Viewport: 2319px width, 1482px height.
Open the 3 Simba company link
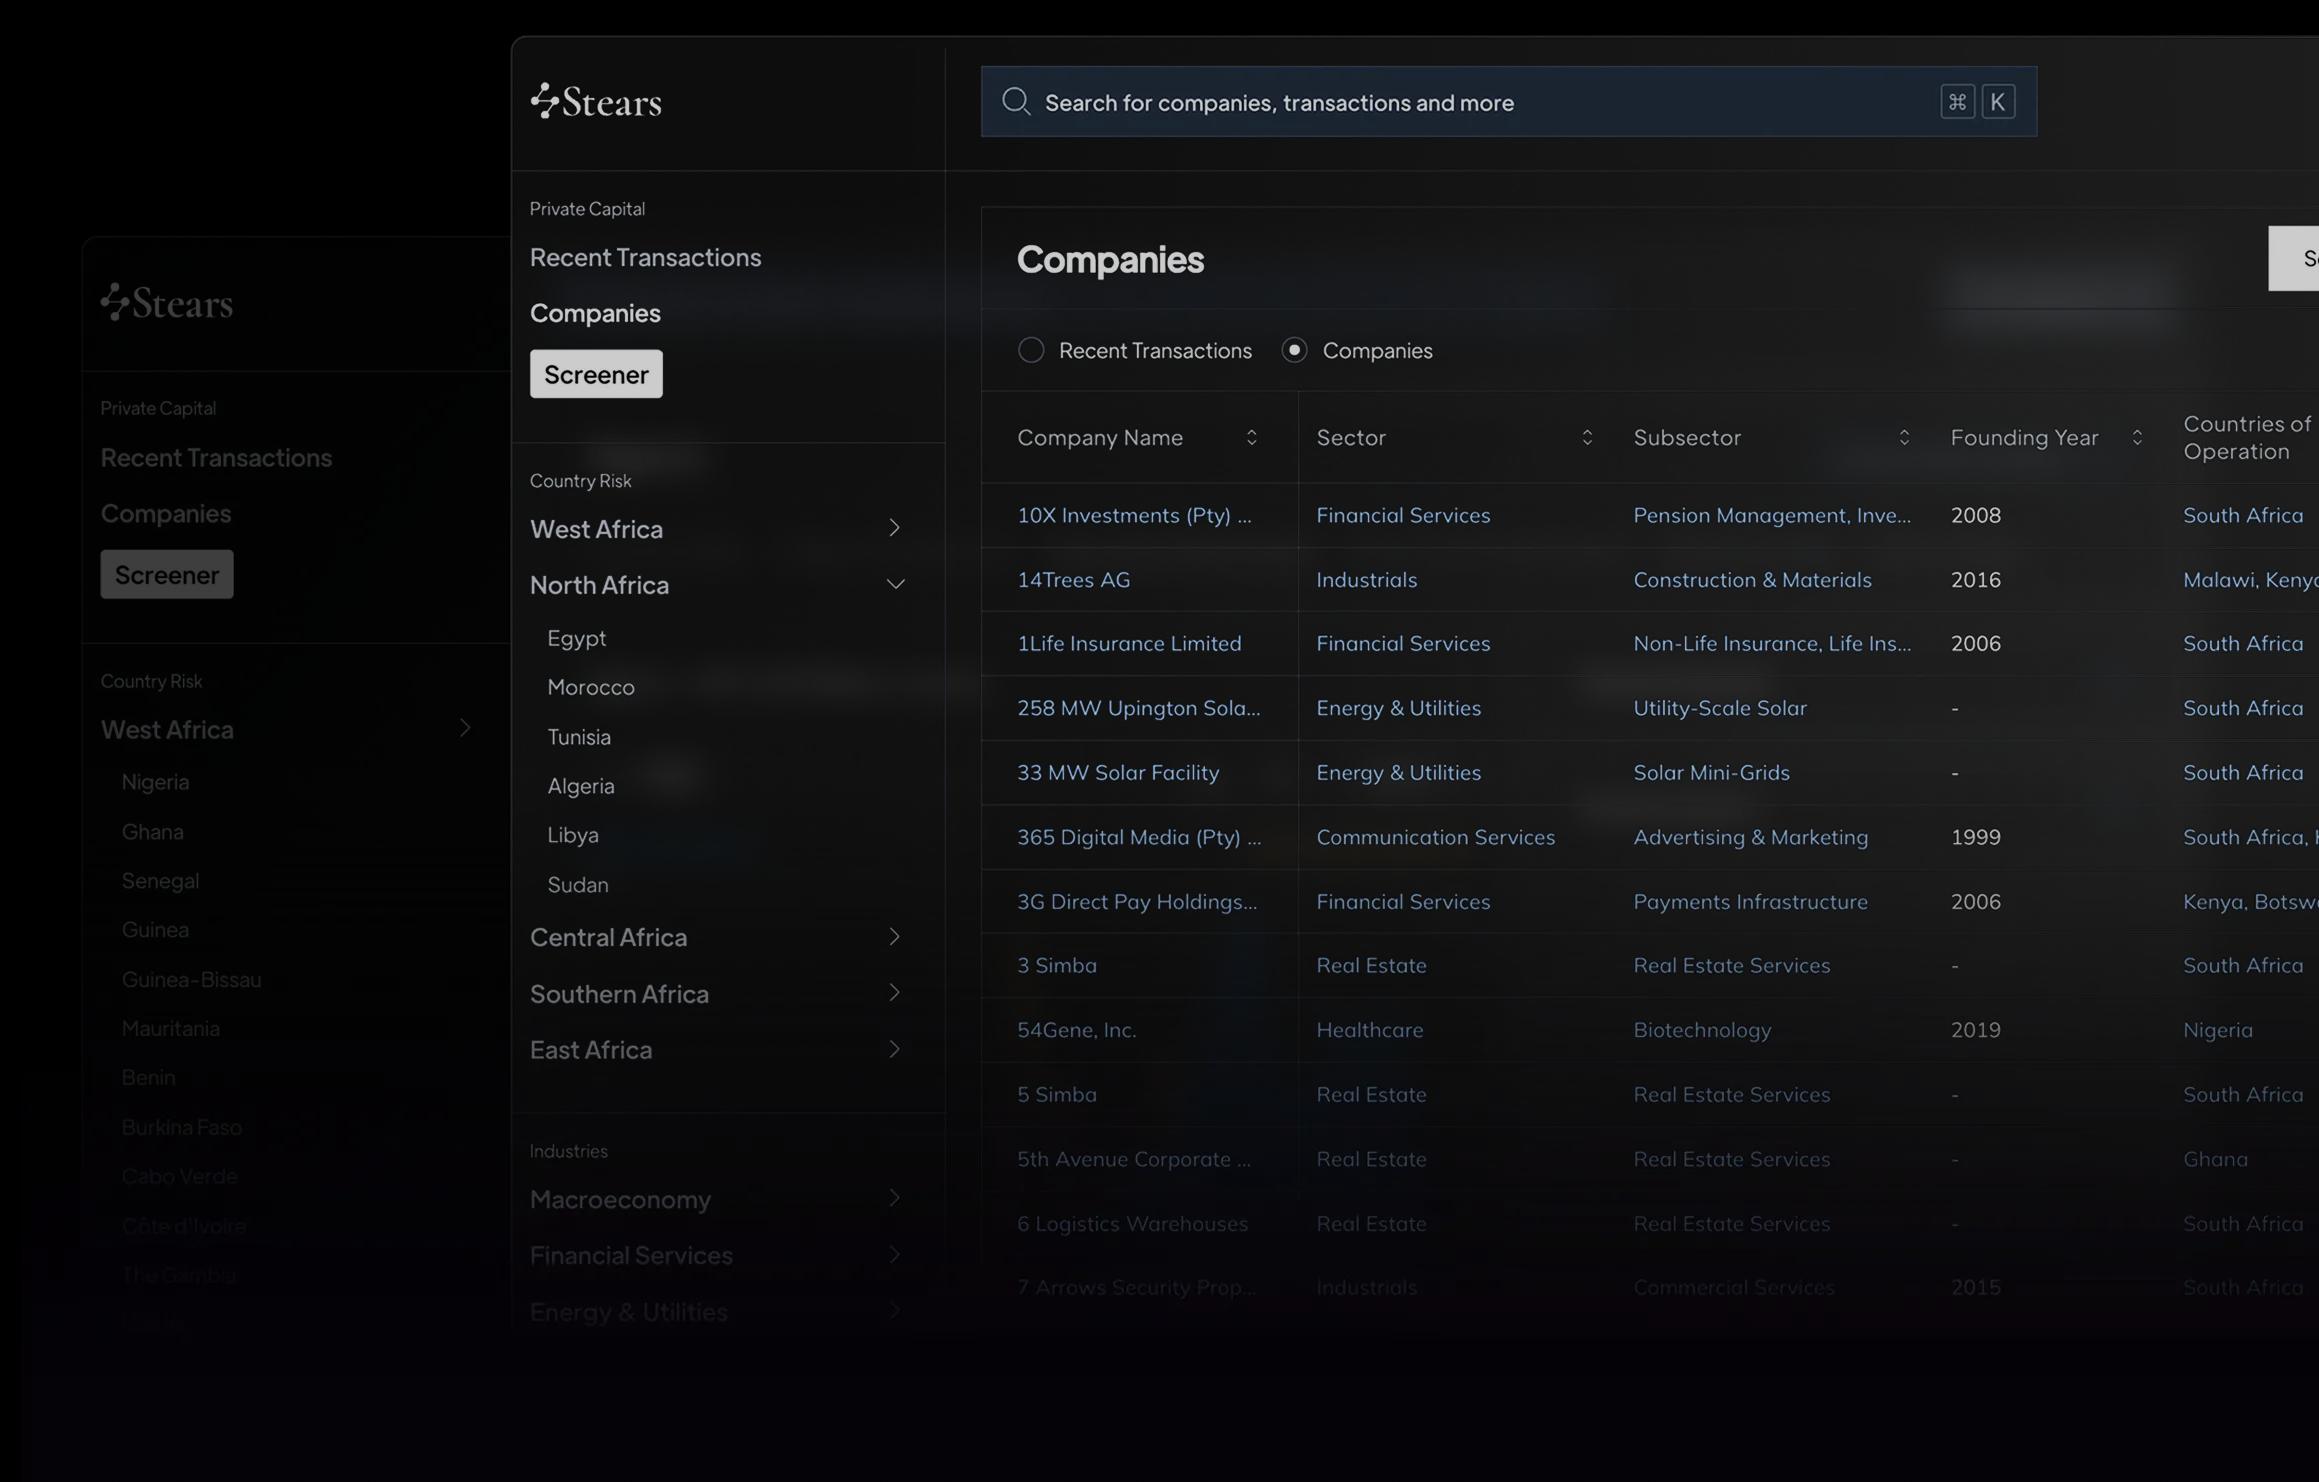(x=1057, y=966)
